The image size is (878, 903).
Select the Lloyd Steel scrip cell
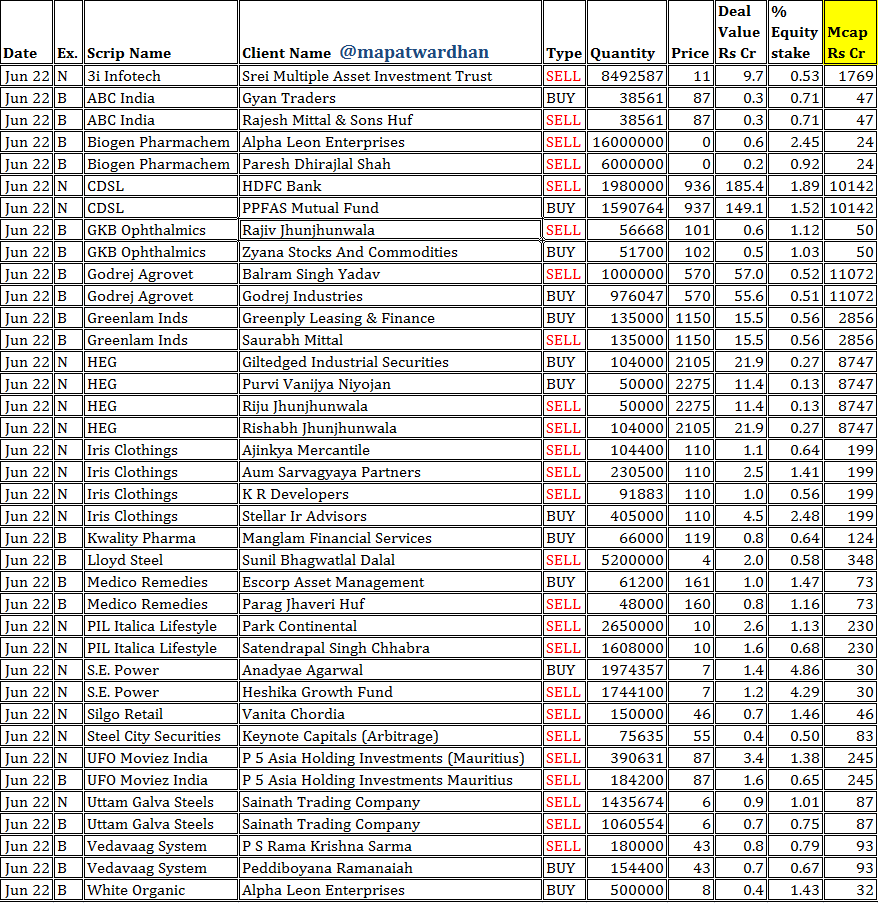[x=161, y=560]
